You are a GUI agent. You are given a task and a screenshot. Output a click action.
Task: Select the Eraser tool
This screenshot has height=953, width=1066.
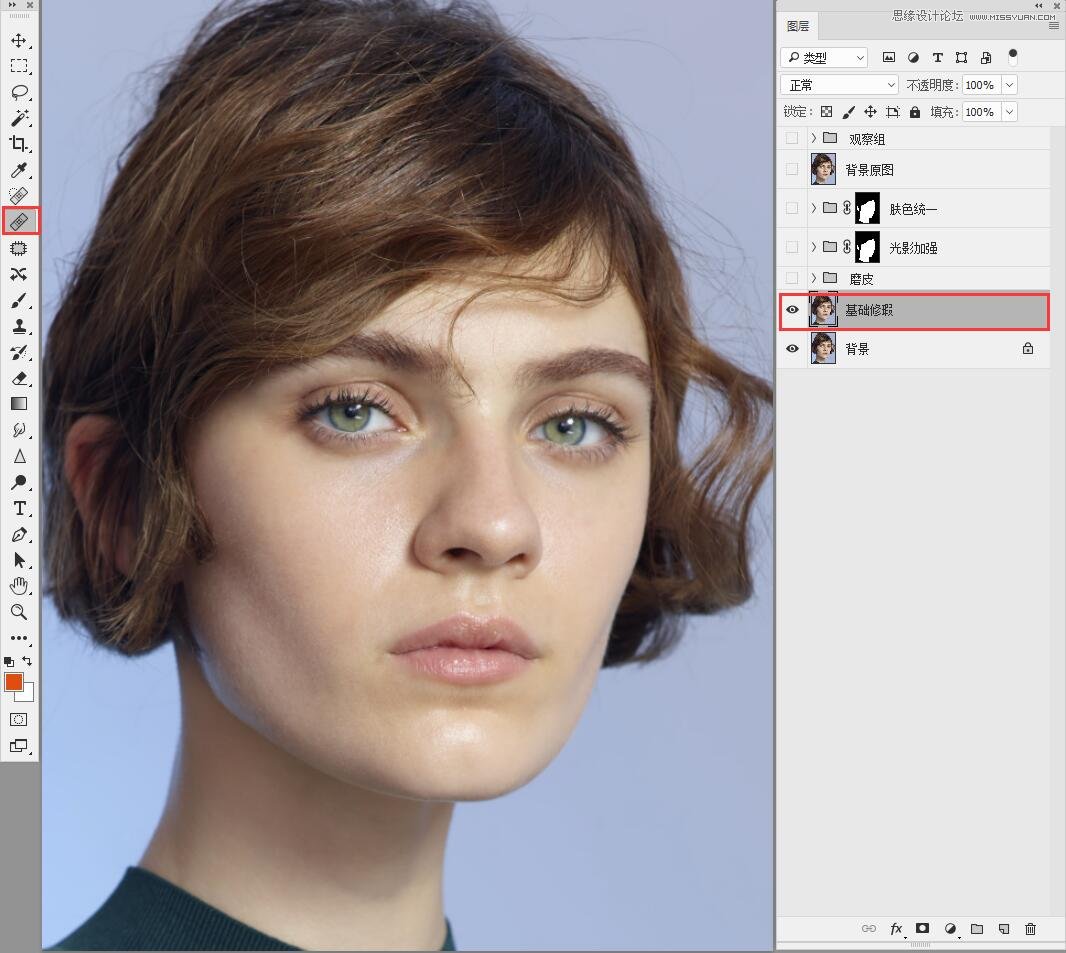pos(19,378)
